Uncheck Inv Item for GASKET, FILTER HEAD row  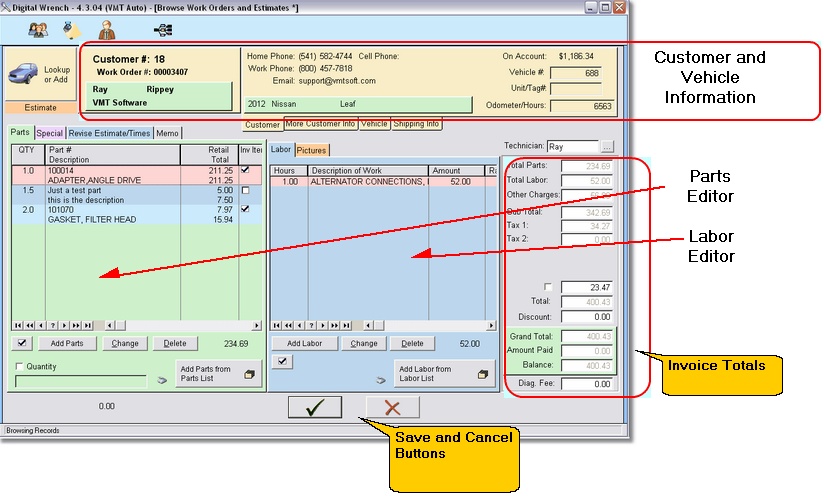click(x=245, y=209)
